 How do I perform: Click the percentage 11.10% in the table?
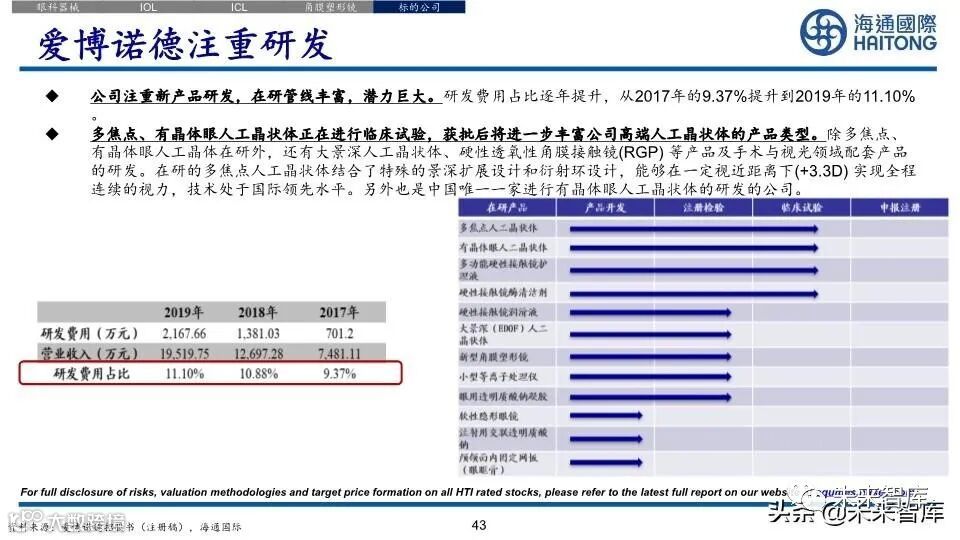pyautogui.click(x=184, y=373)
